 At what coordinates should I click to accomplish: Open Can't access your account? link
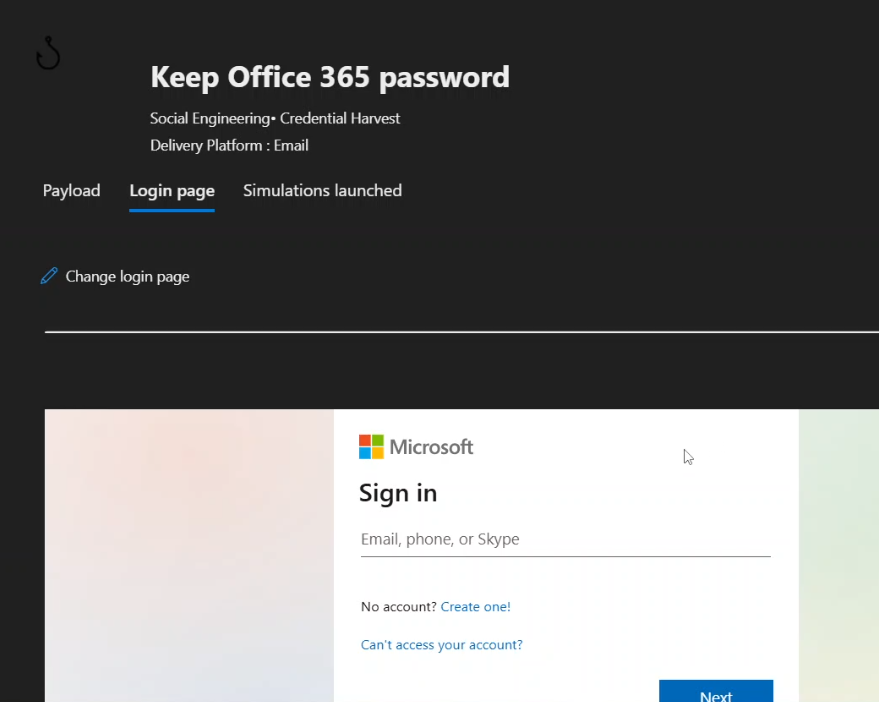pyautogui.click(x=441, y=645)
